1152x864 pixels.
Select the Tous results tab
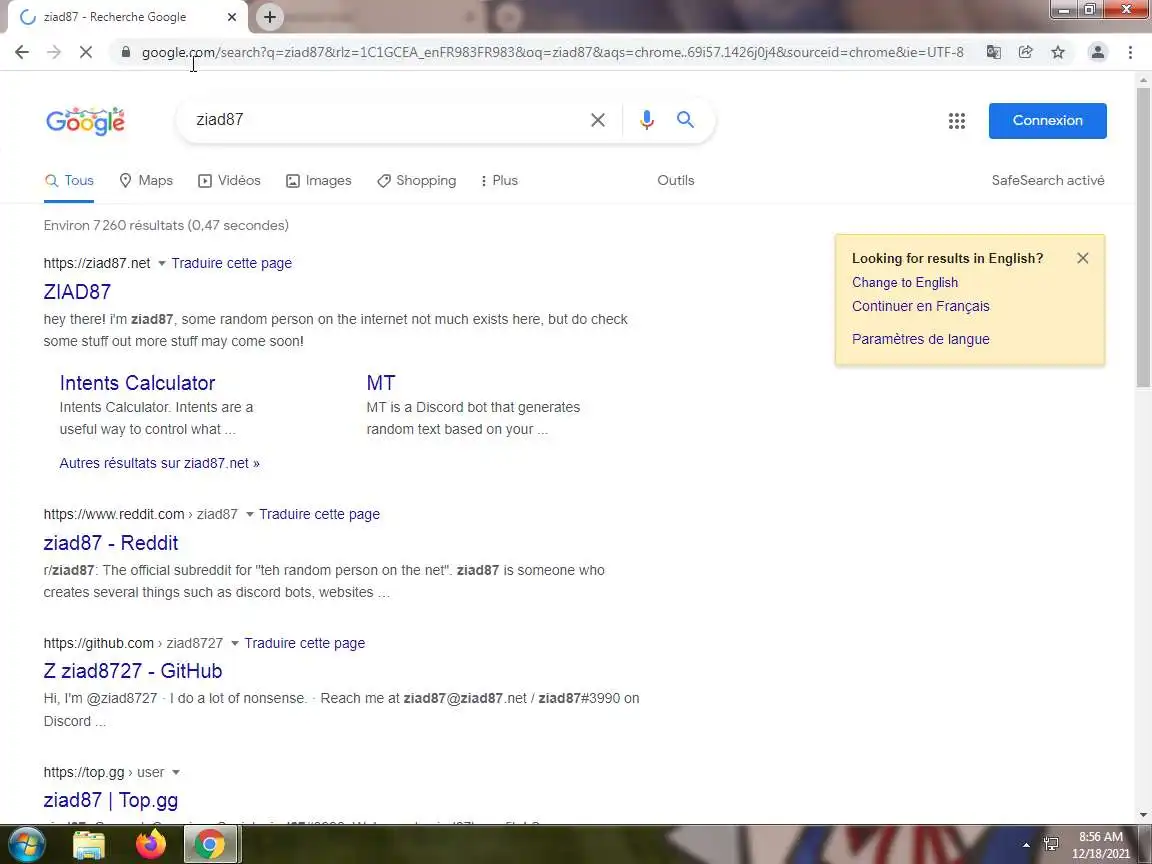(x=69, y=181)
